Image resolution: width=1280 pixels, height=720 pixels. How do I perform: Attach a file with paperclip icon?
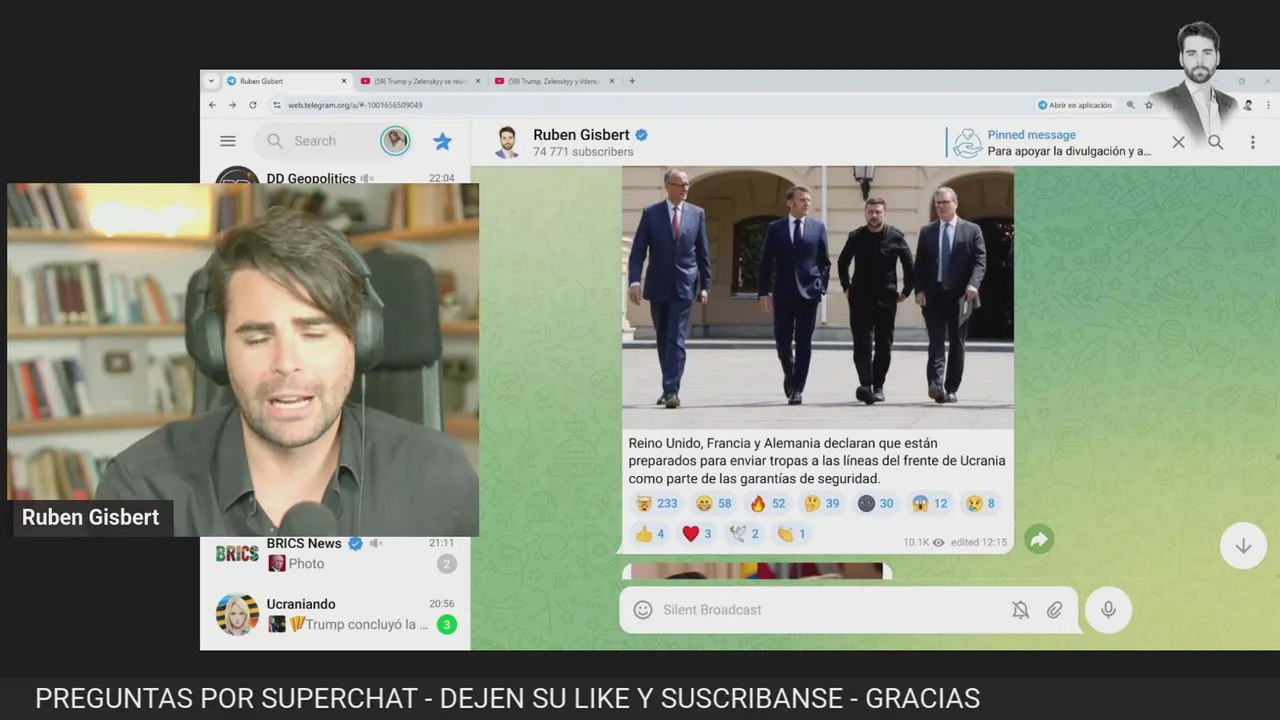tap(1054, 610)
